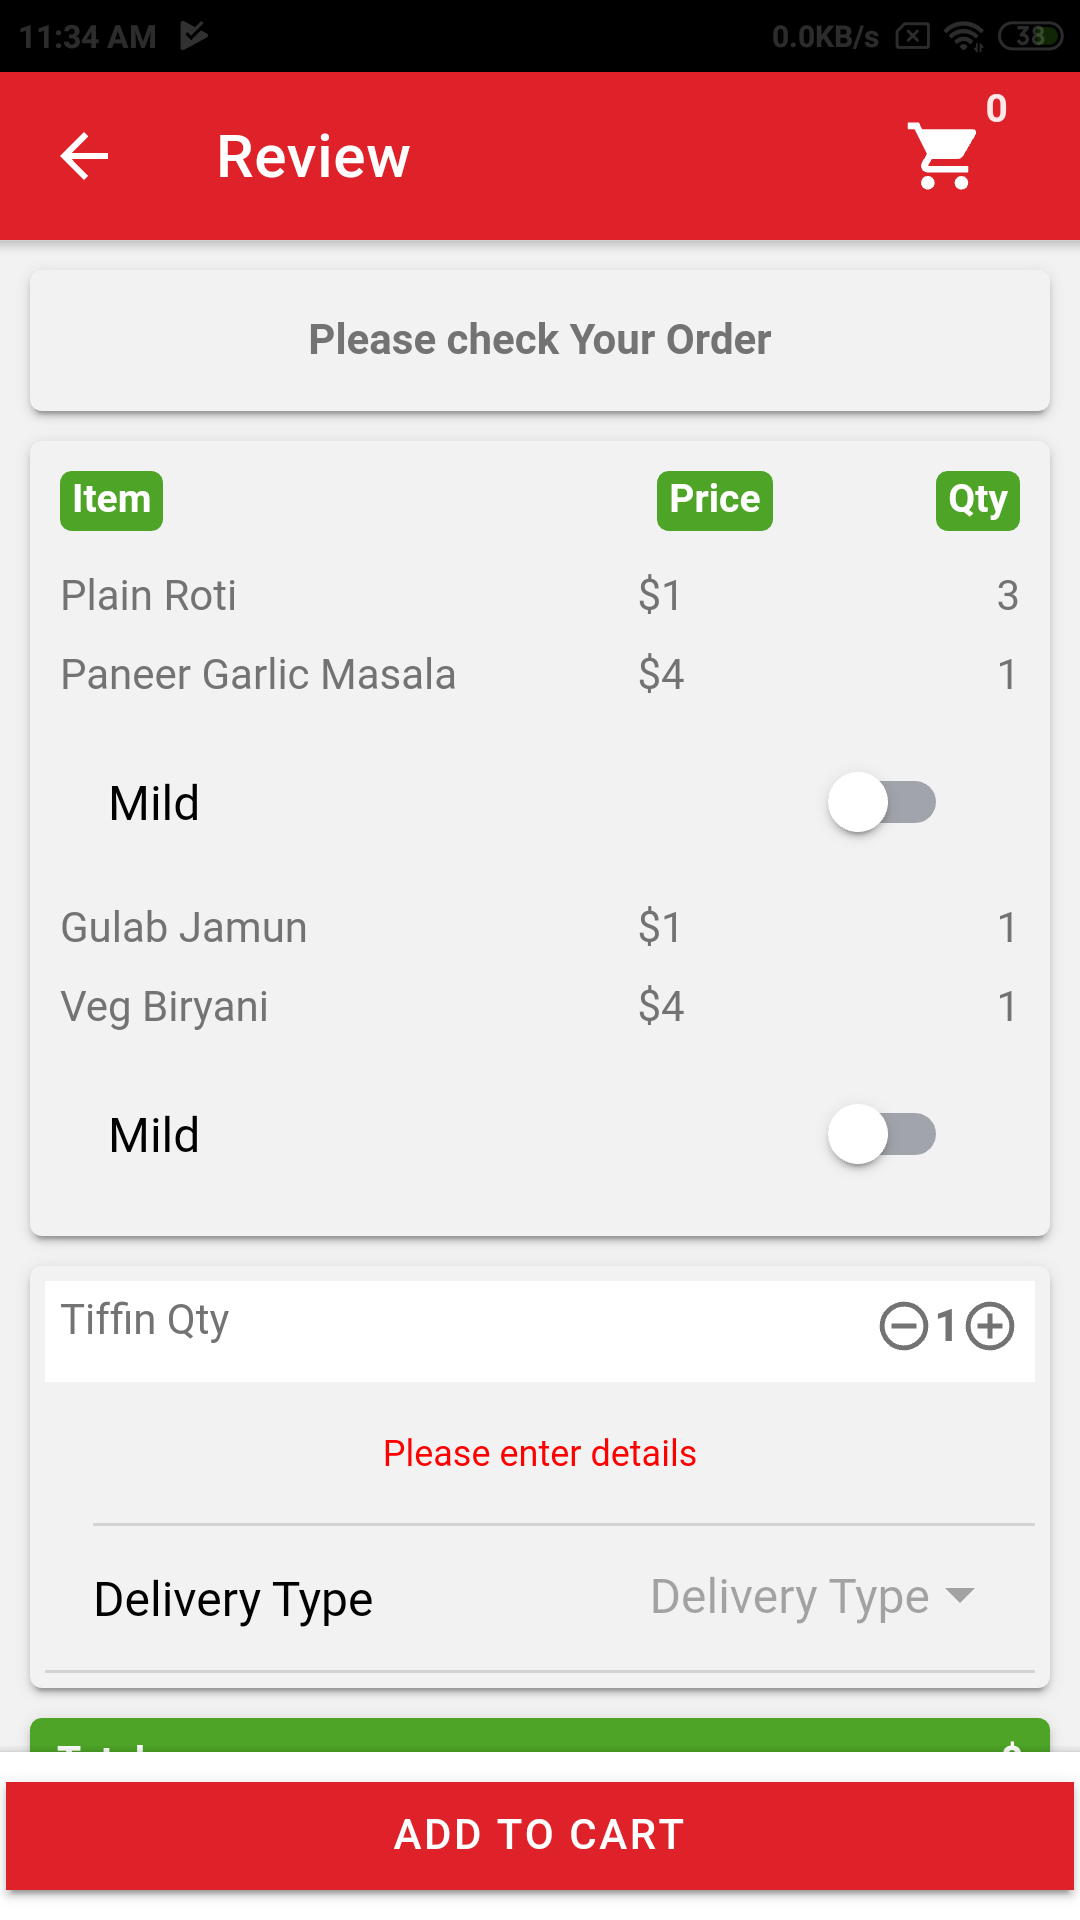Tap the Wi-Fi status icon
Viewport: 1080px width, 1920px height.
964,37
